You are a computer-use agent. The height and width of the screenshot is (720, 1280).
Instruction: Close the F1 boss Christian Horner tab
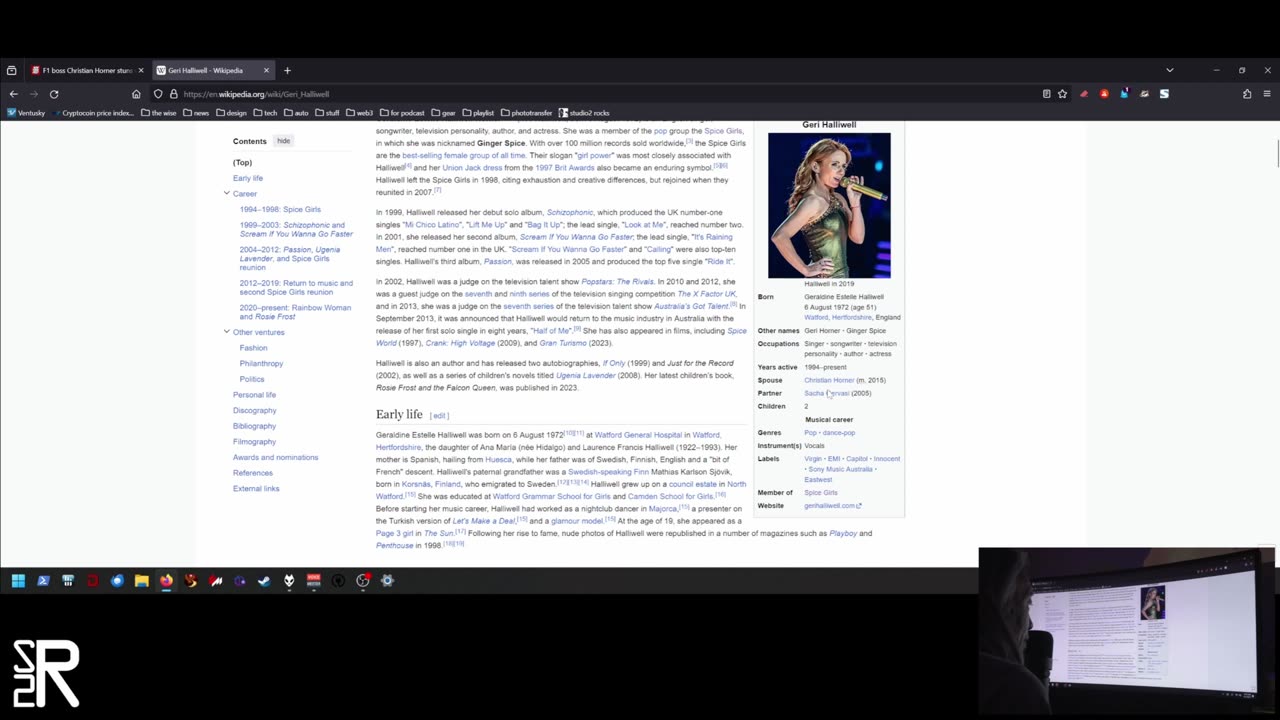(141, 70)
